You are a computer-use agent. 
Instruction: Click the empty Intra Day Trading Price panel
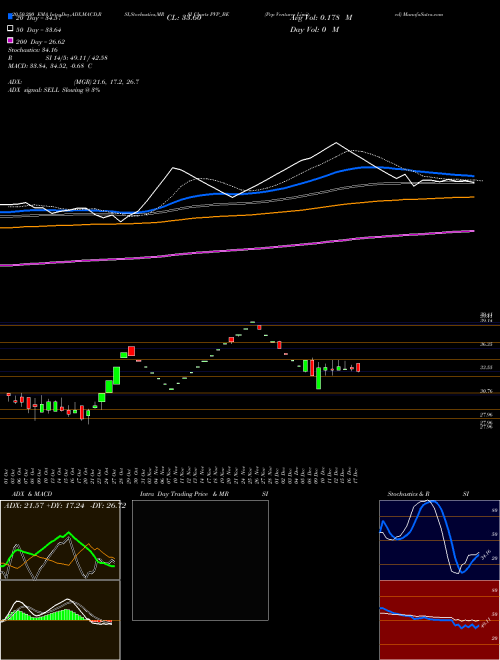click(200, 560)
